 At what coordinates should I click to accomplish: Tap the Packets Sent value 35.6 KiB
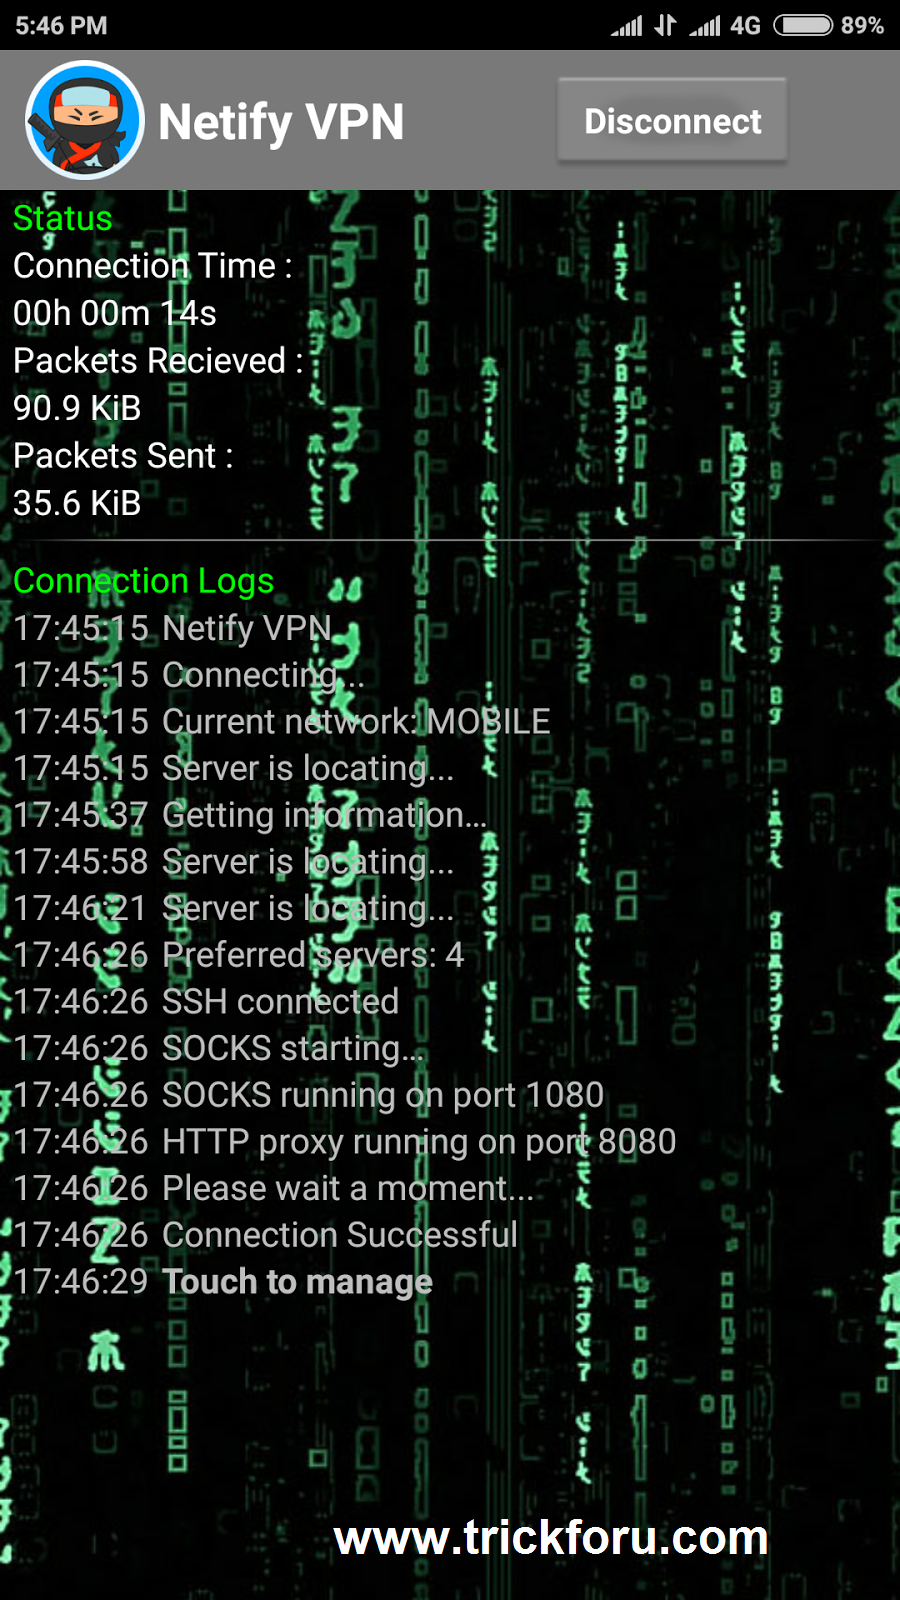pyautogui.click(x=77, y=503)
